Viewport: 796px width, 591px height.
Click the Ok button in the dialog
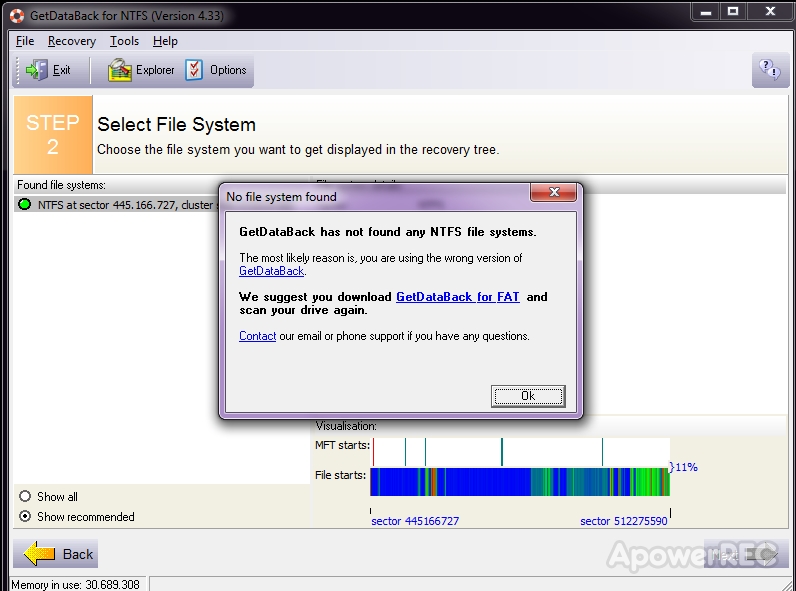point(528,396)
